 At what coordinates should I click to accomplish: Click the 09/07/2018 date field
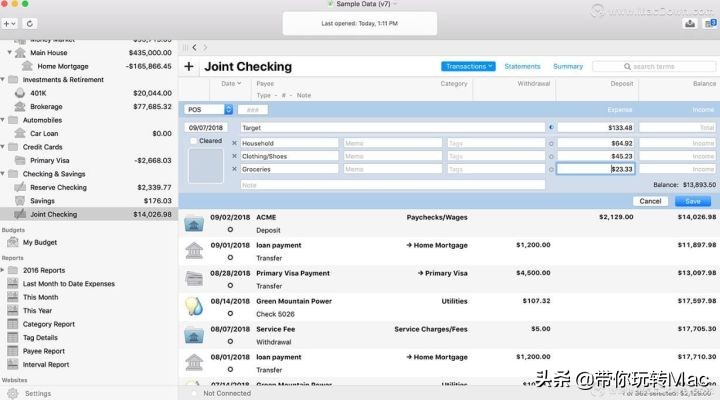[206, 128]
